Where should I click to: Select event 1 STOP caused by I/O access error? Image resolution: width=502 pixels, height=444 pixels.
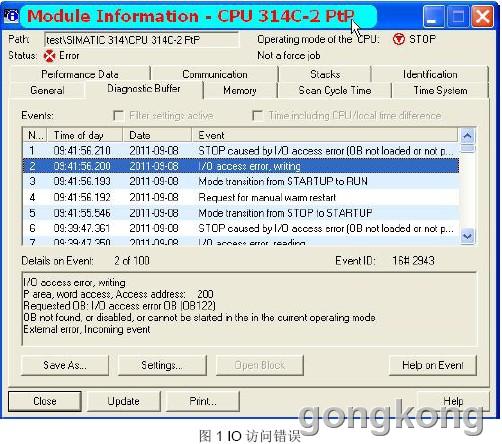click(241, 151)
